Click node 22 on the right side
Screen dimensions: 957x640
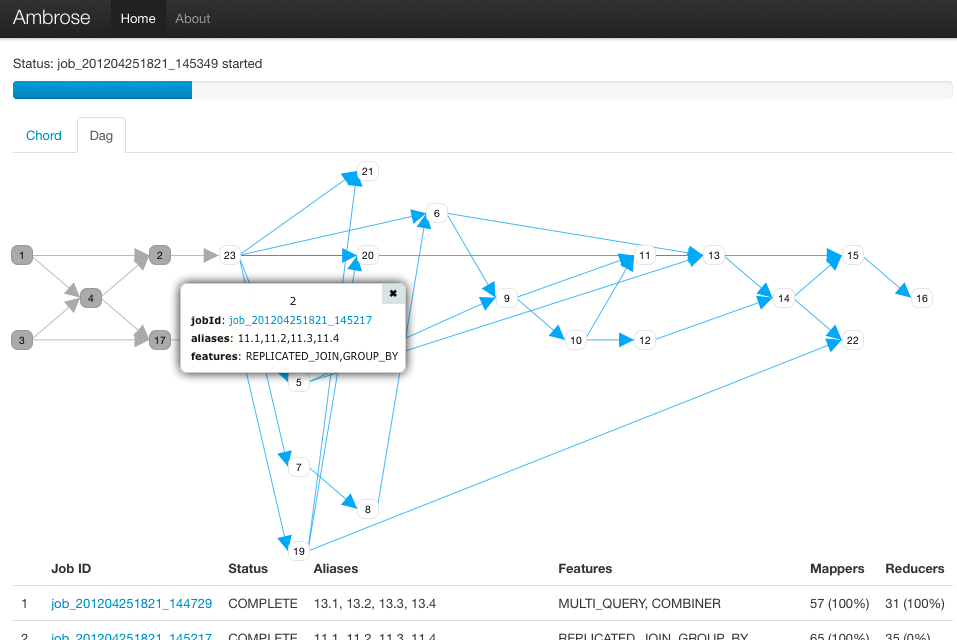pos(851,340)
